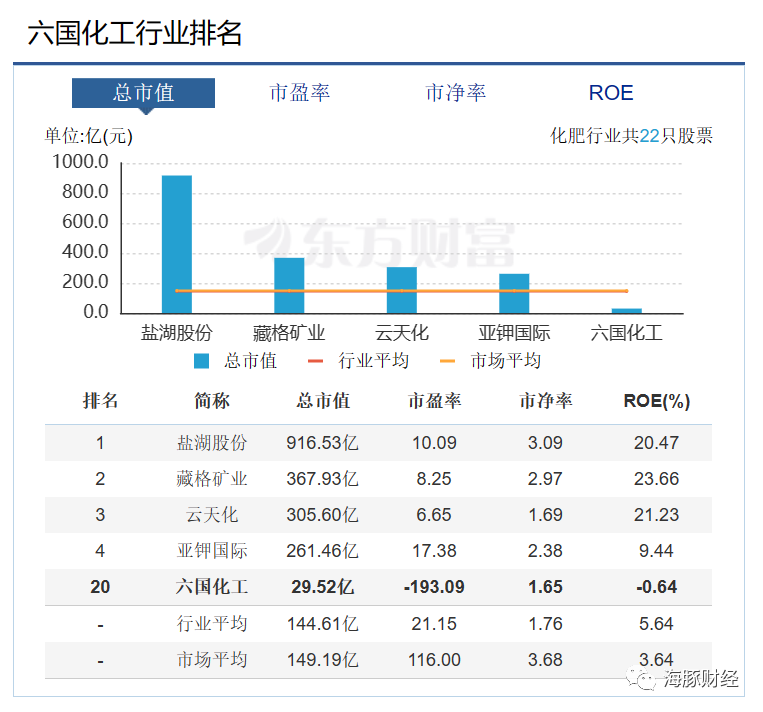Viewport: 763px width, 712px height.
Task: Click the 云天化 bar in chart
Action: click(401, 290)
